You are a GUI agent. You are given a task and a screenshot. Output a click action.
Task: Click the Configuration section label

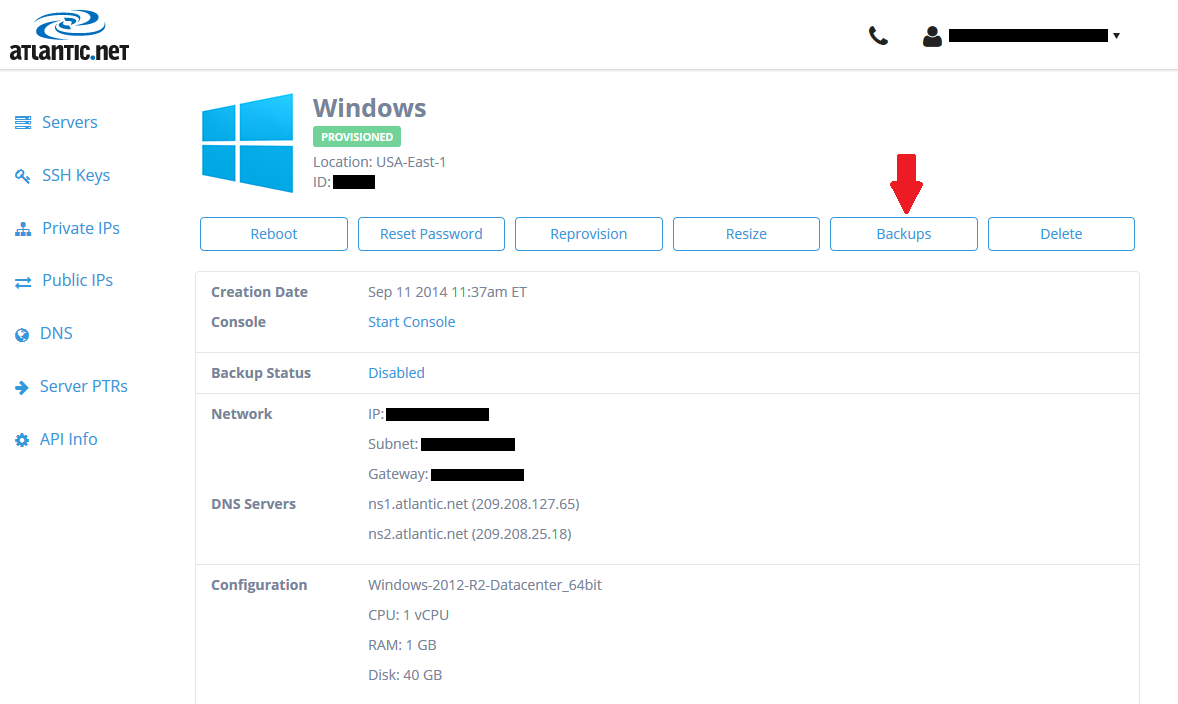tap(259, 585)
